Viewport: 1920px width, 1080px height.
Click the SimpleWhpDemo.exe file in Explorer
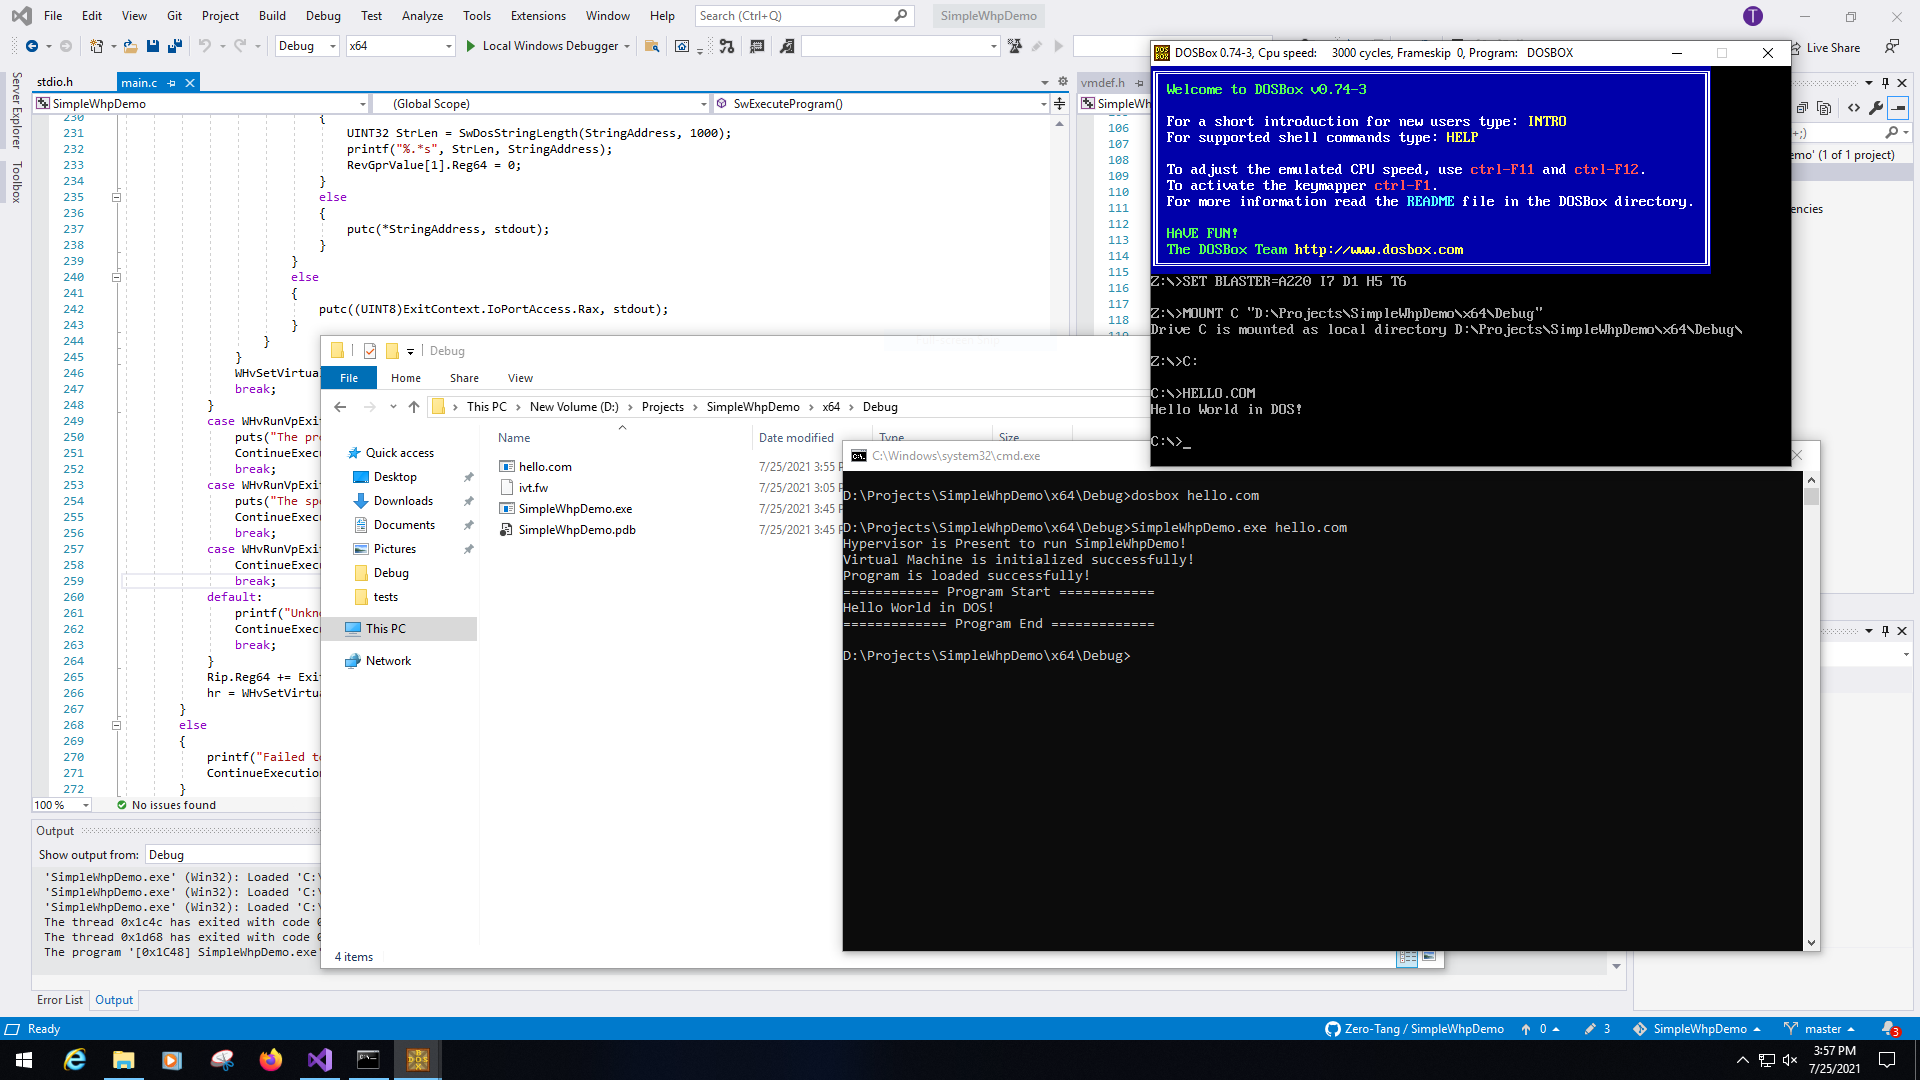click(576, 508)
